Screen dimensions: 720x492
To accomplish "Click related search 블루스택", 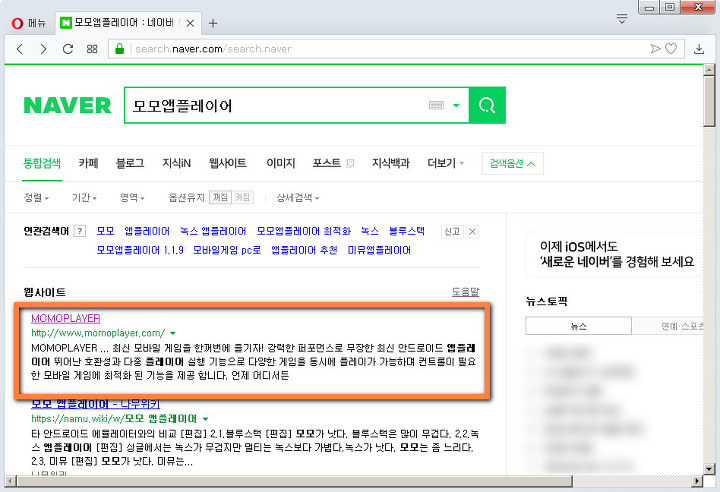I will 407,231.
